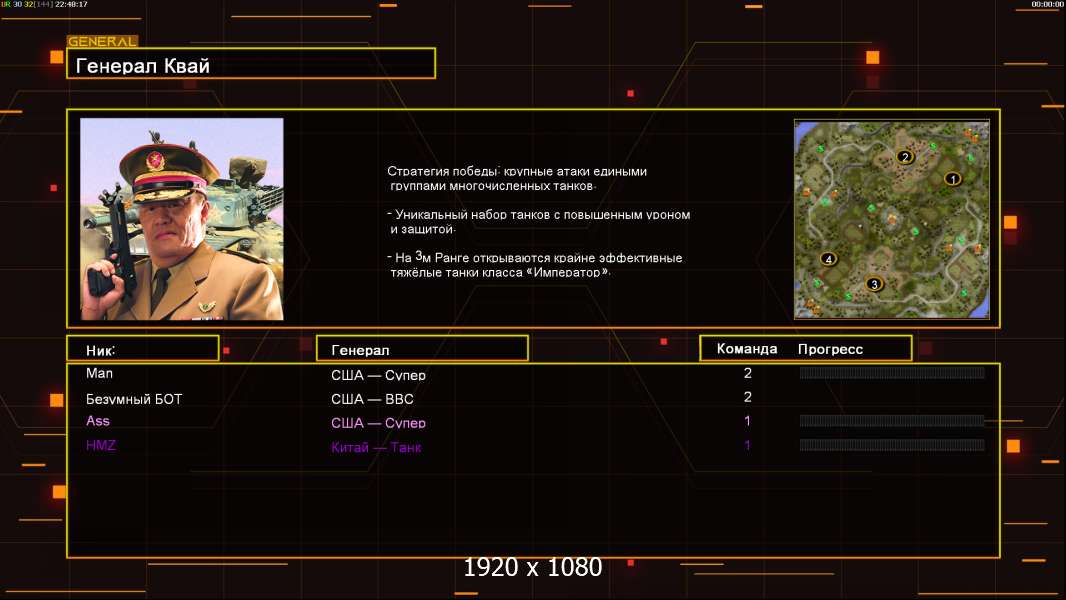This screenshot has height=600, width=1066.
Task: Click the GENERAL label tab
Action: coord(102,42)
